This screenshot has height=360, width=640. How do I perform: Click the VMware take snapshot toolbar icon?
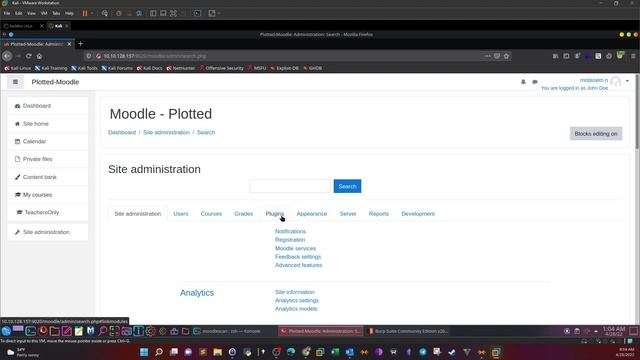pyautogui.click(x=119, y=13)
